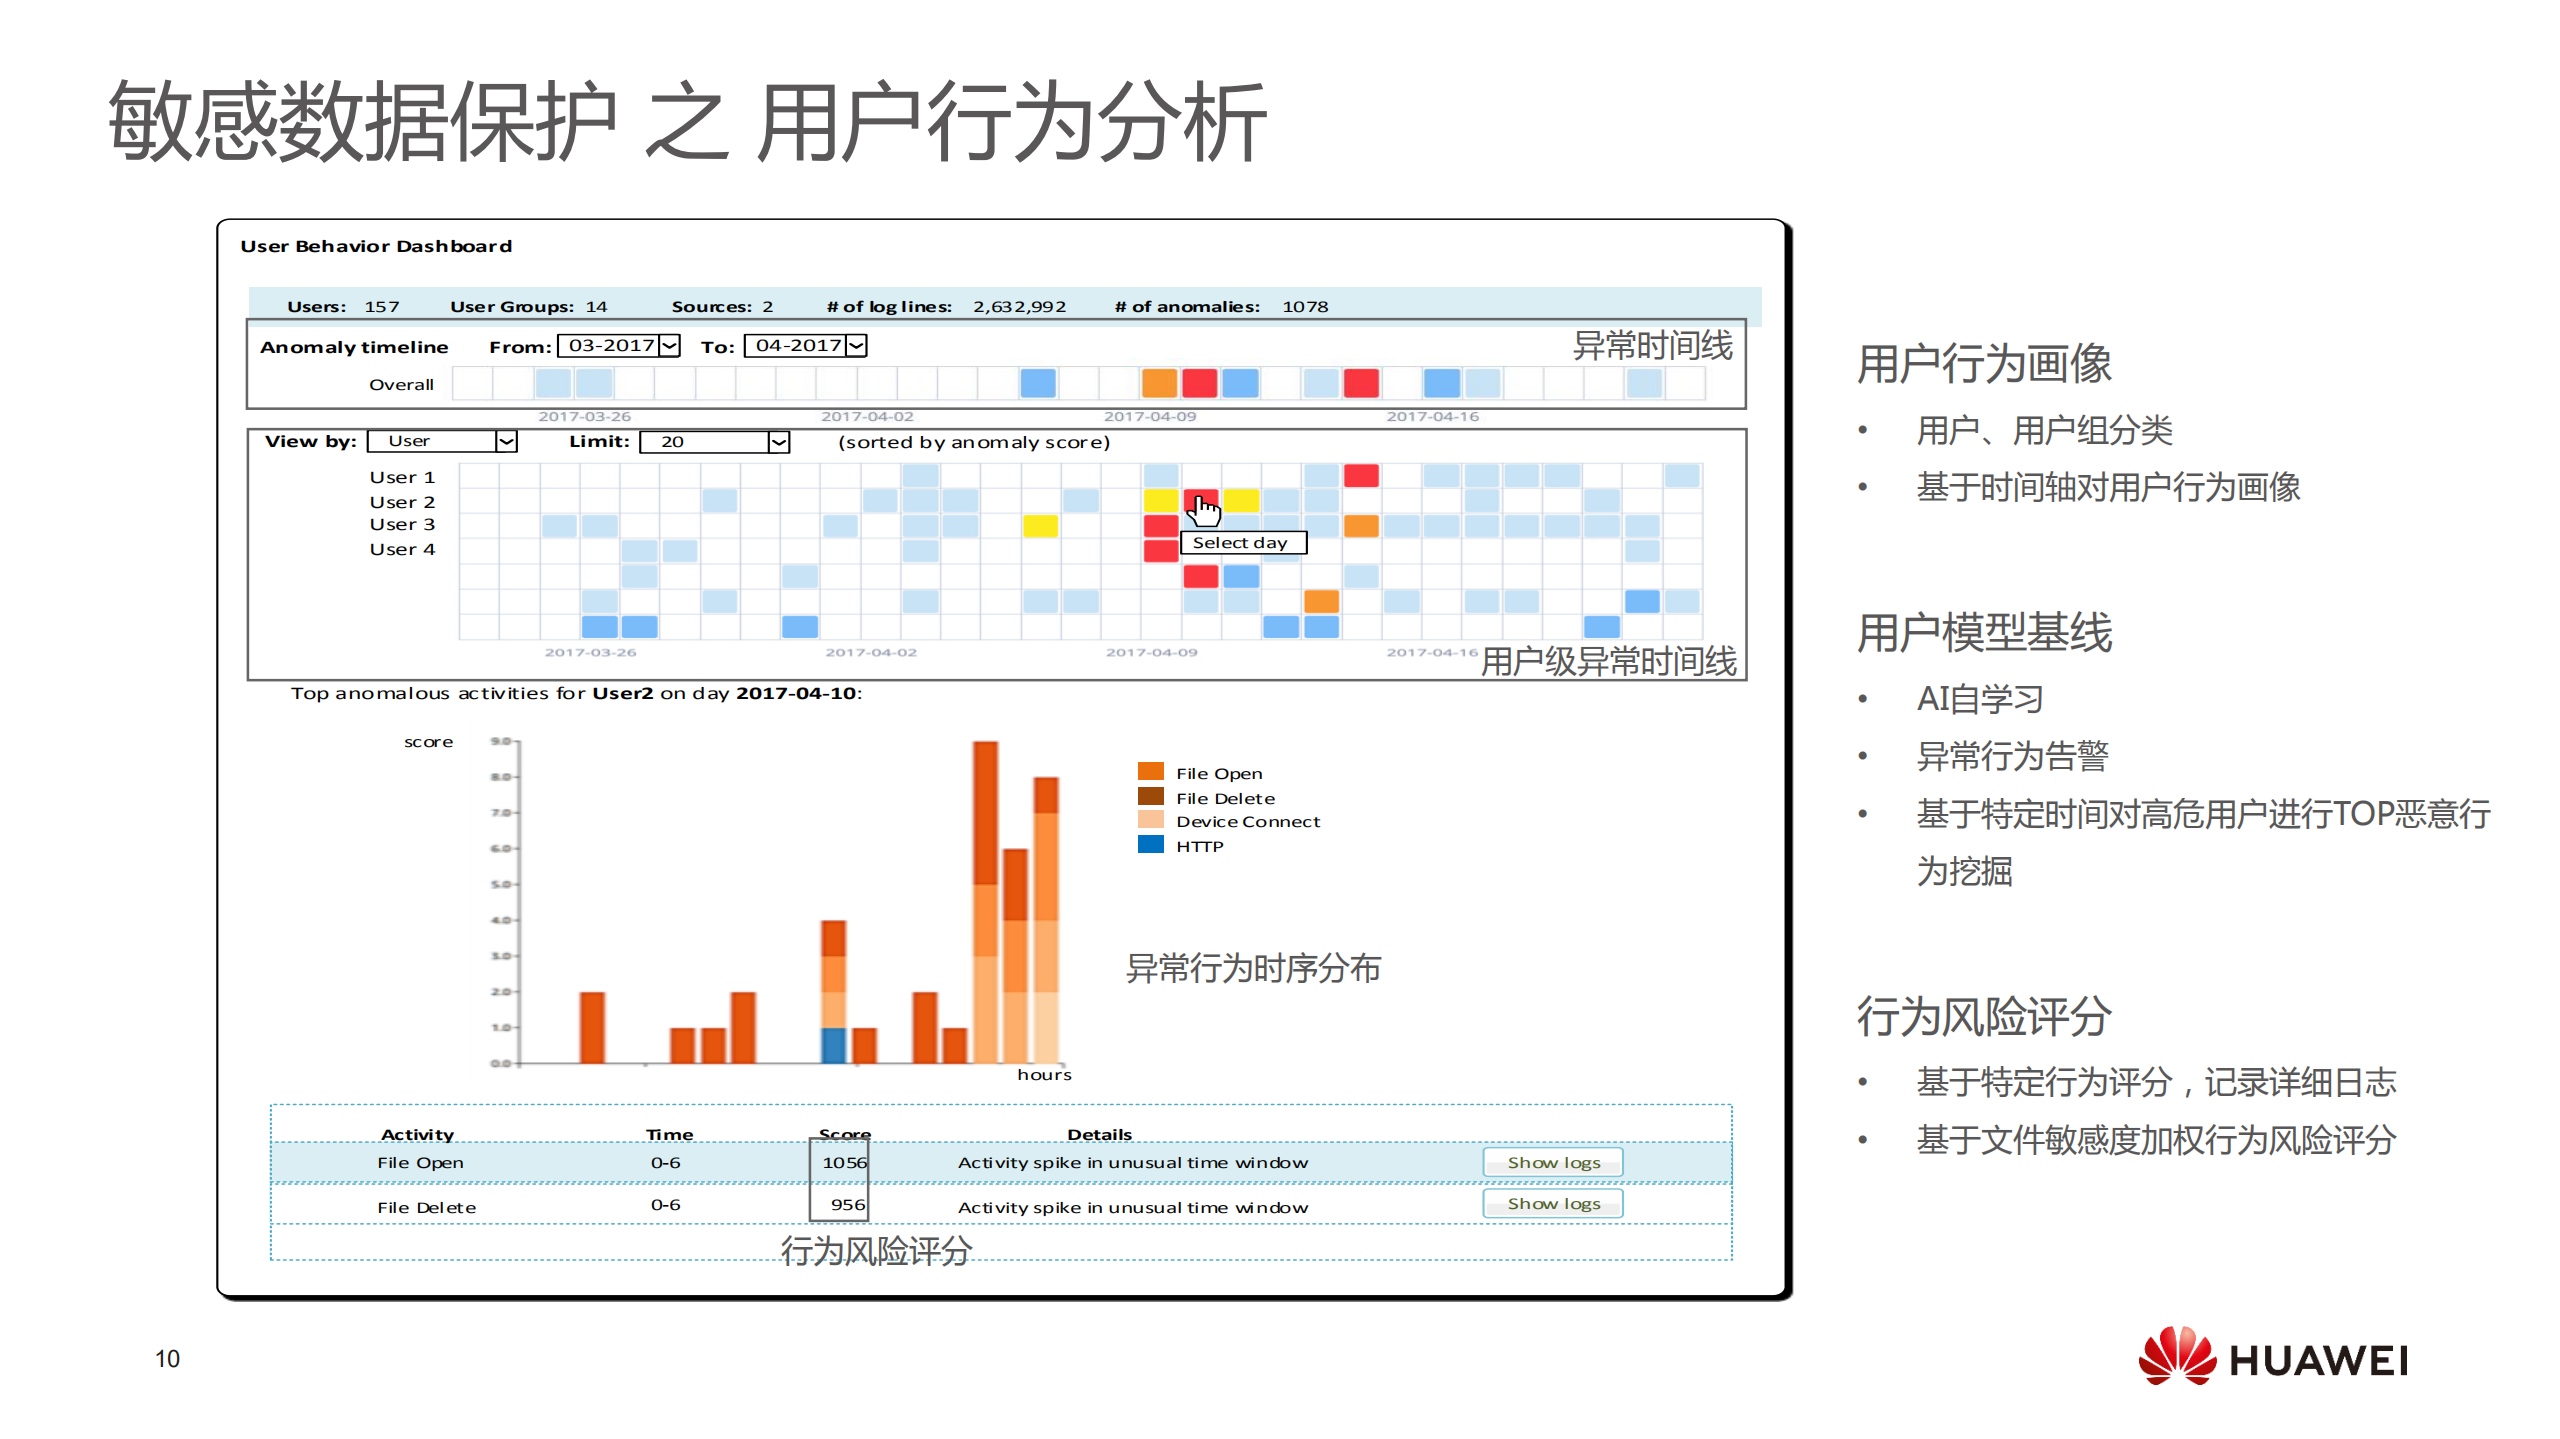Click the User Behavior Dashboard title
Image resolution: width=2560 pixels, height=1439 pixels.
pyautogui.click(x=377, y=246)
